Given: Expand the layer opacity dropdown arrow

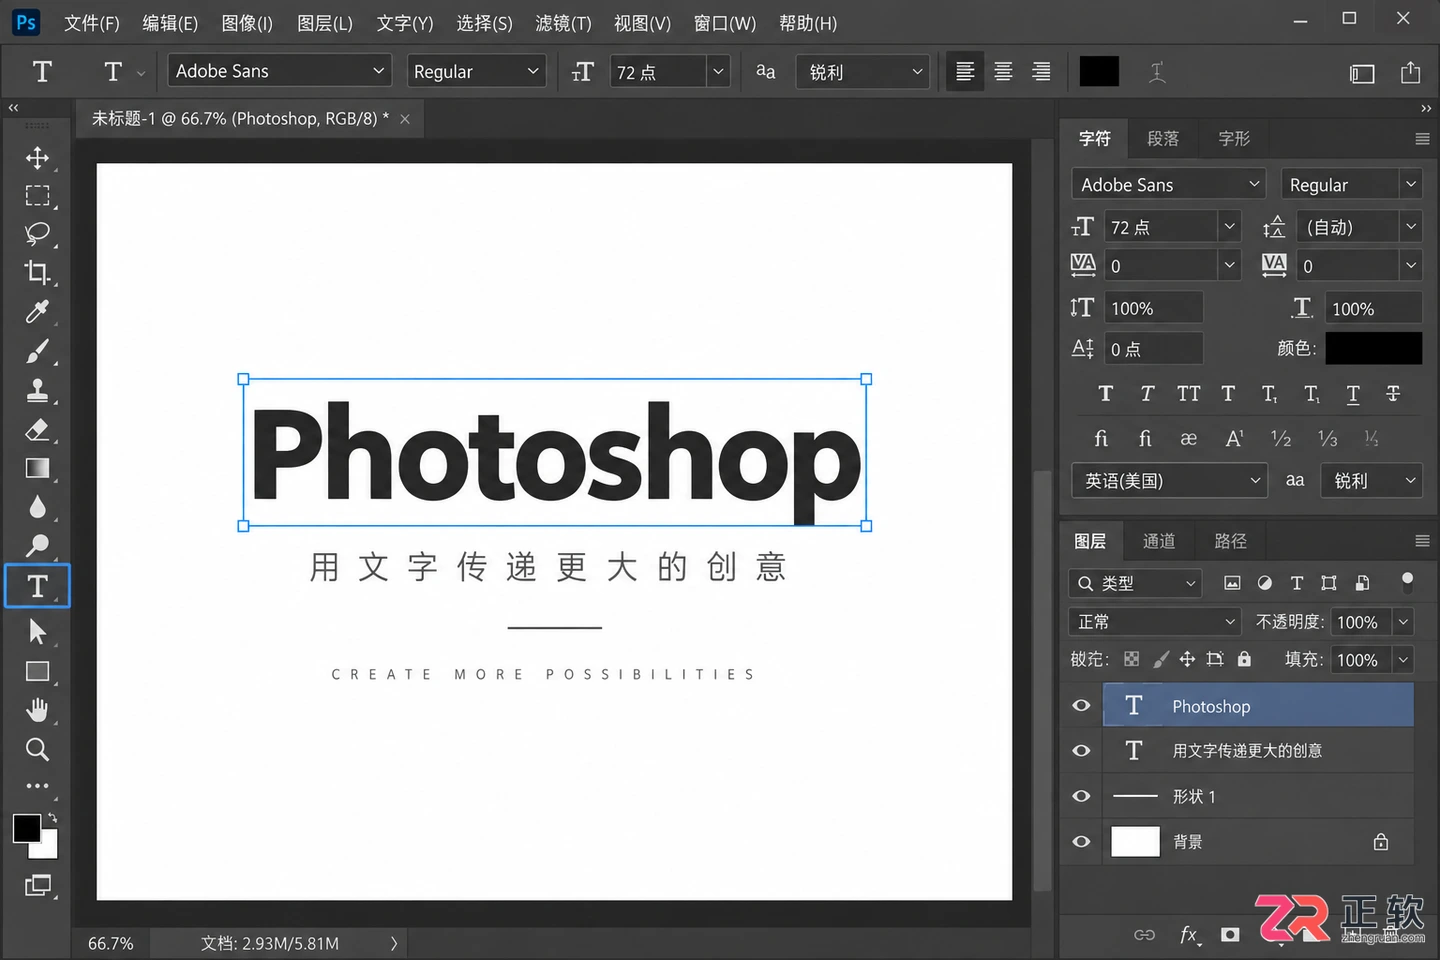Looking at the screenshot, I should [x=1403, y=622].
